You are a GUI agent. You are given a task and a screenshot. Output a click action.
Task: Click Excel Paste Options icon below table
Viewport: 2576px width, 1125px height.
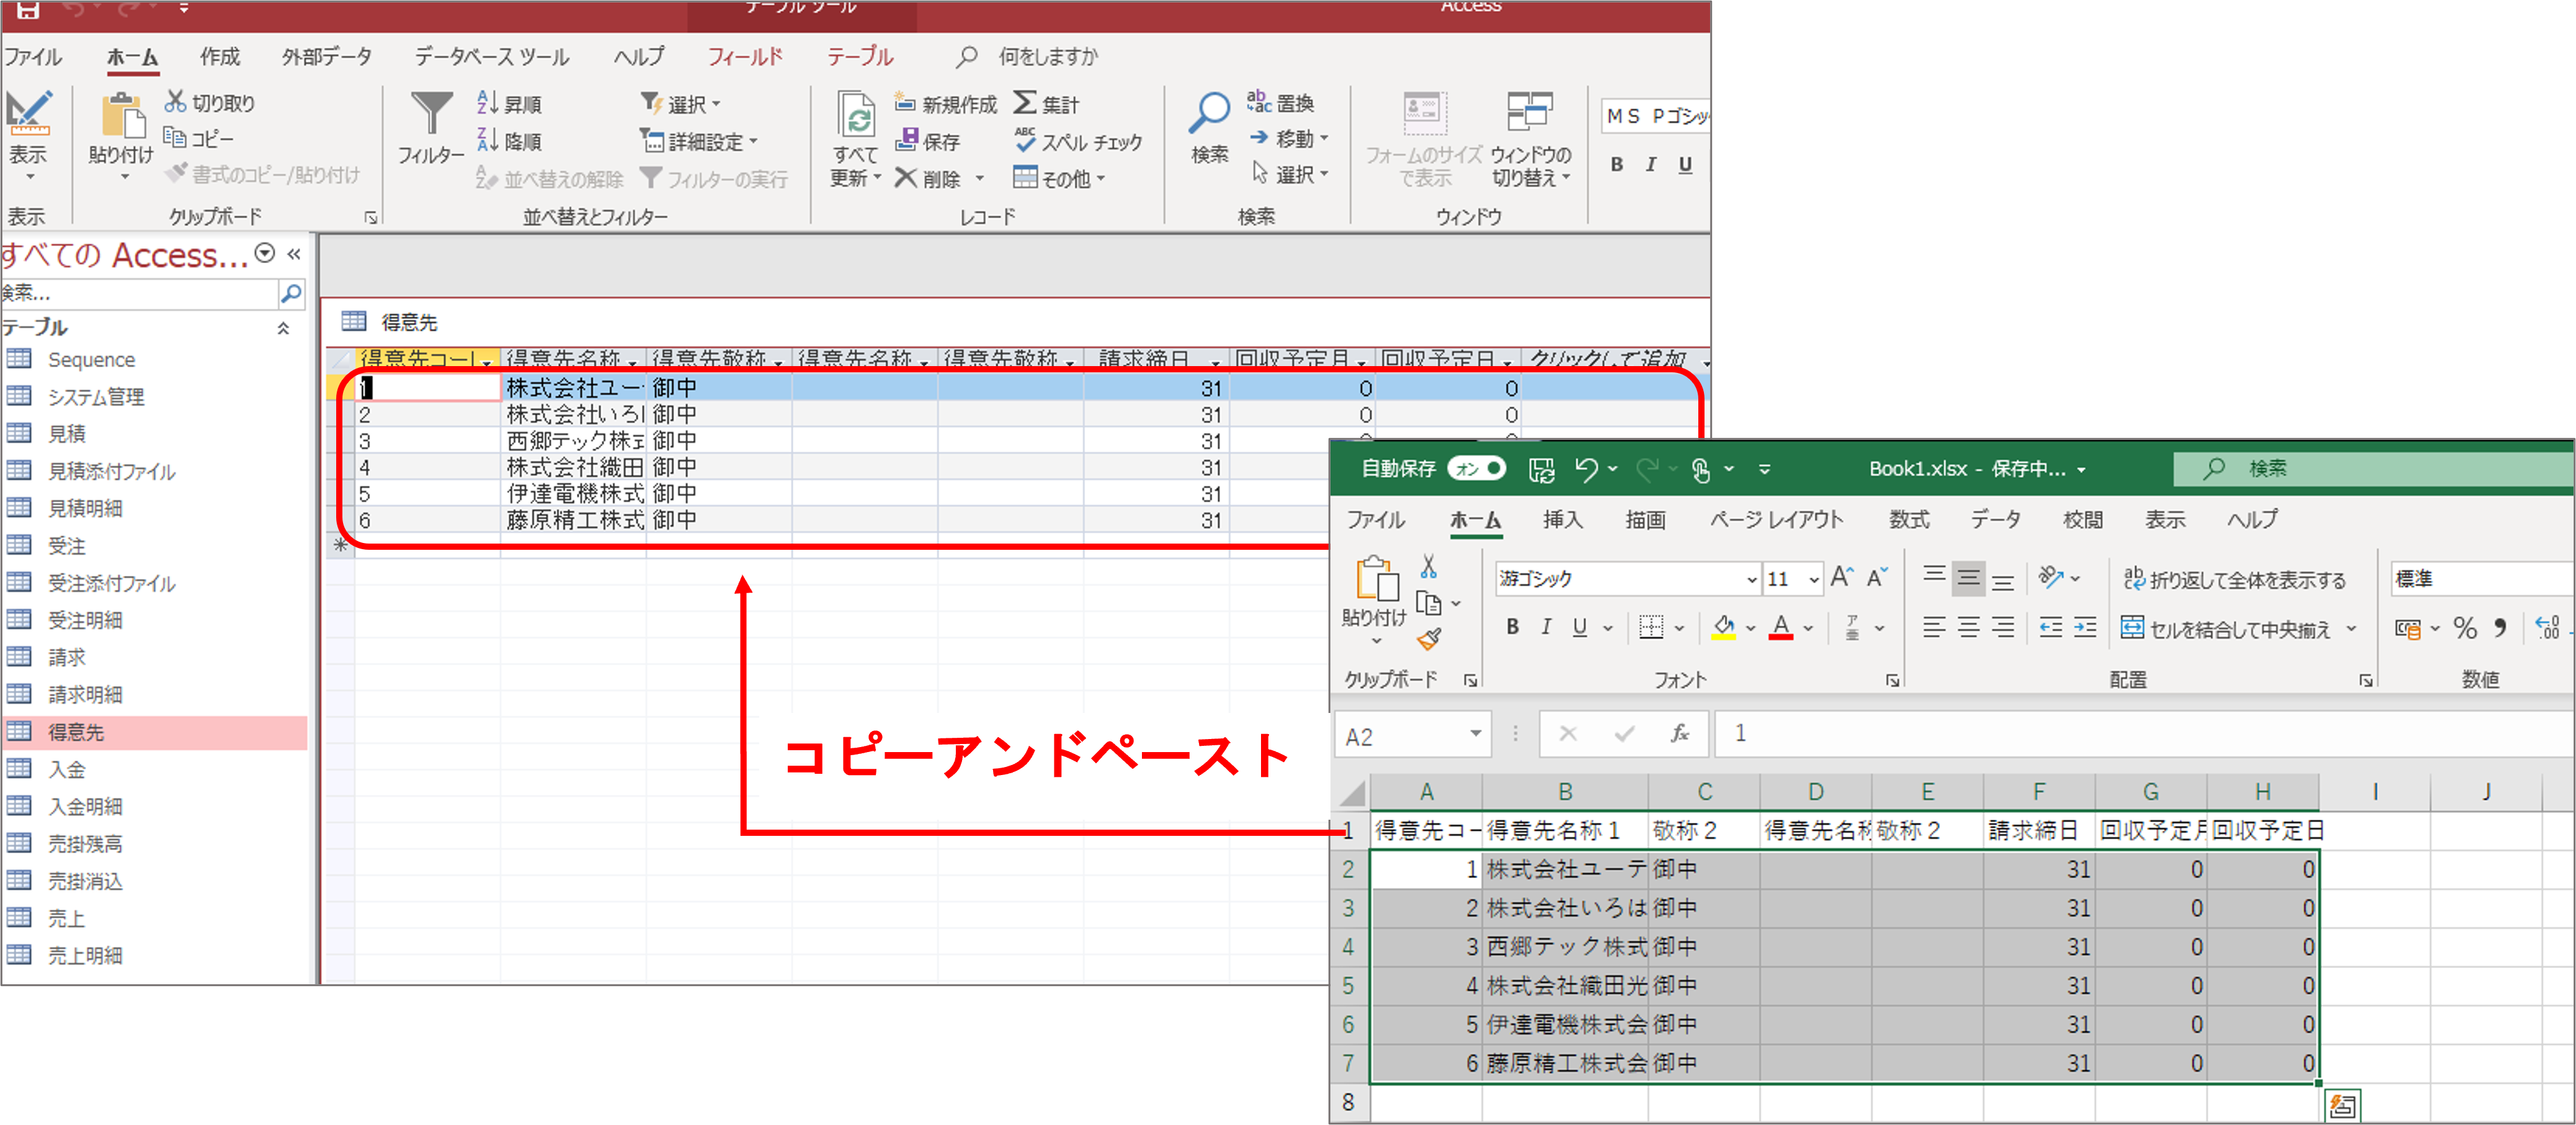2342,1105
